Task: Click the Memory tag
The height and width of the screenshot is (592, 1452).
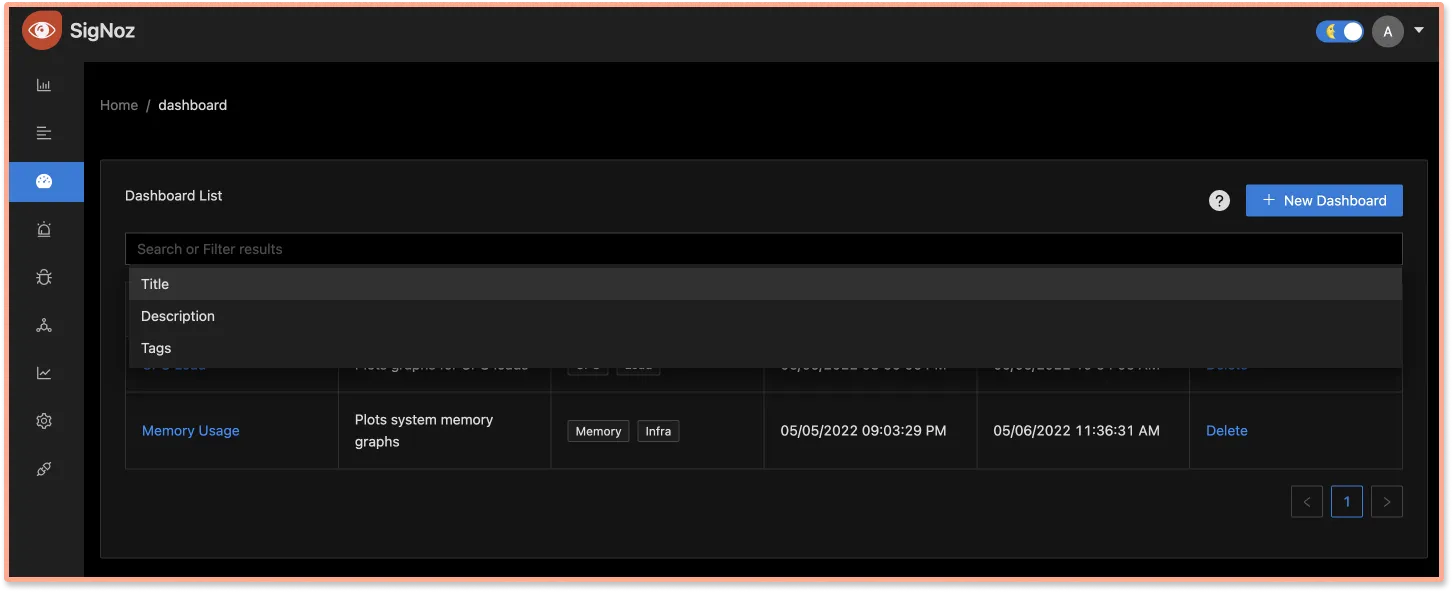Action: (598, 431)
